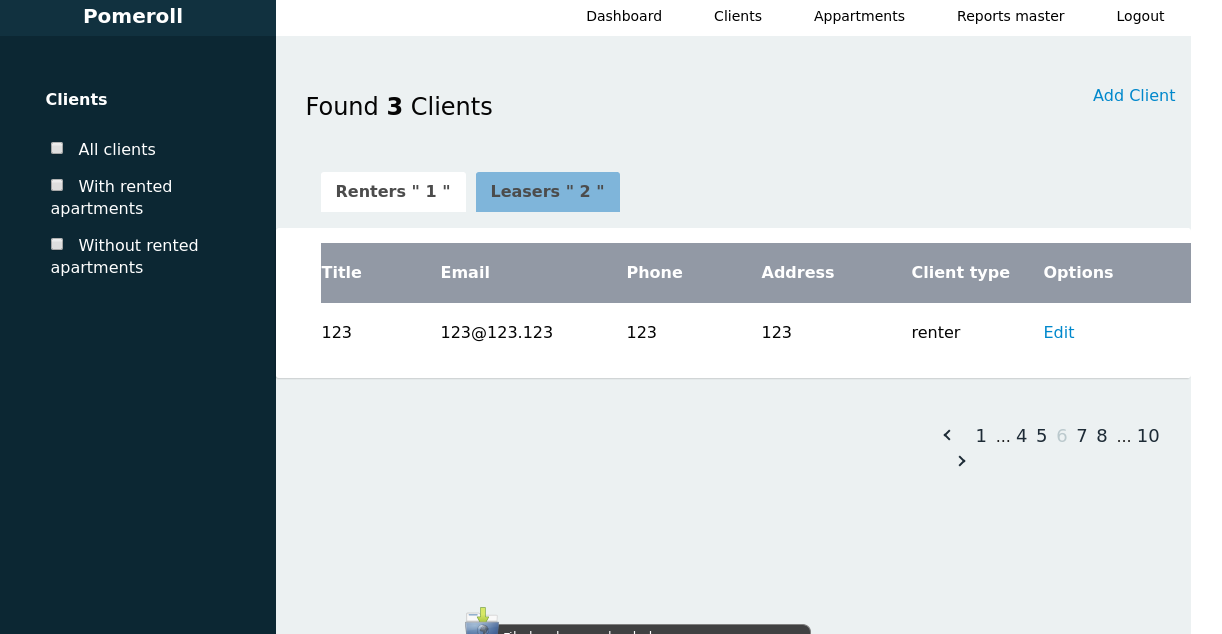Navigate to Appartments in top menu
This screenshot has width=1222, height=634.
(x=859, y=16)
